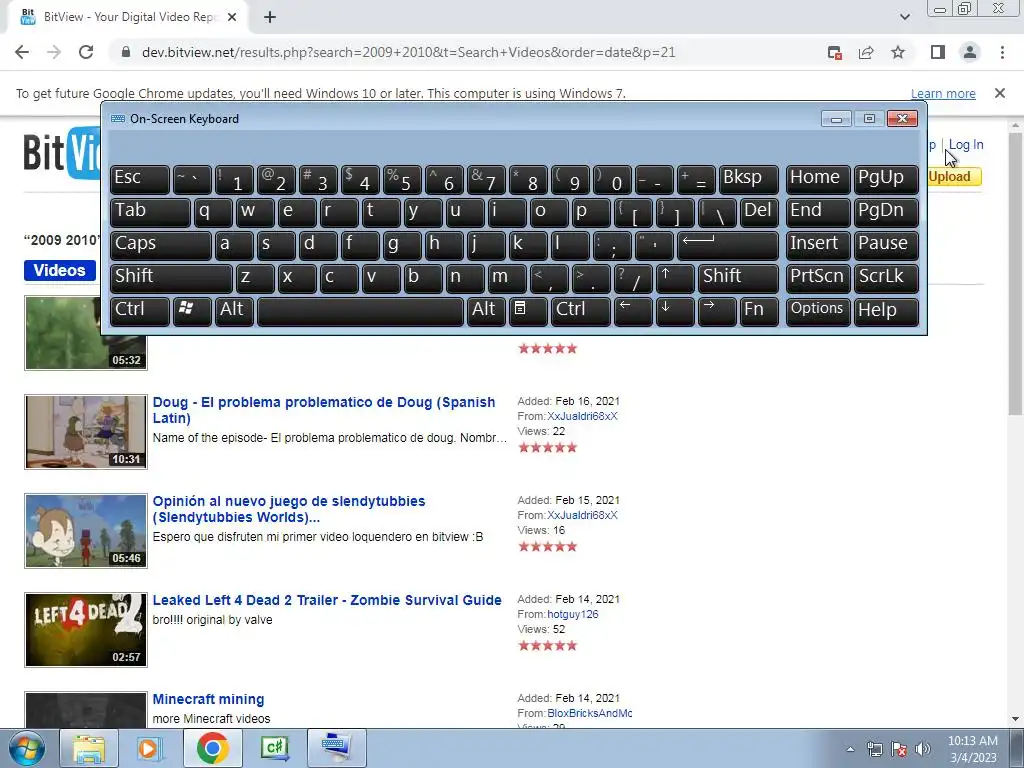Open Chrome side panel icon
The image size is (1024, 768).
pyautogui.click(x=938, y=52)
